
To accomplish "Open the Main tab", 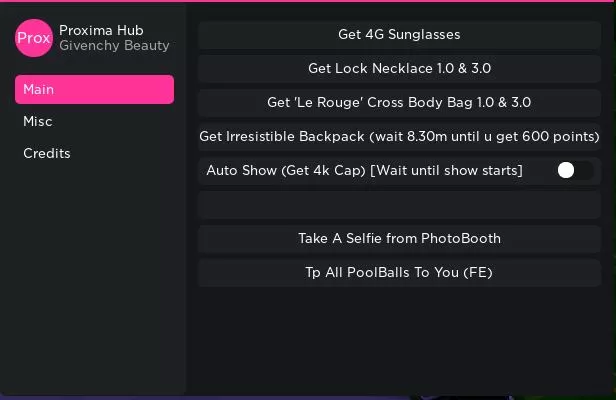I will [94, 90].
